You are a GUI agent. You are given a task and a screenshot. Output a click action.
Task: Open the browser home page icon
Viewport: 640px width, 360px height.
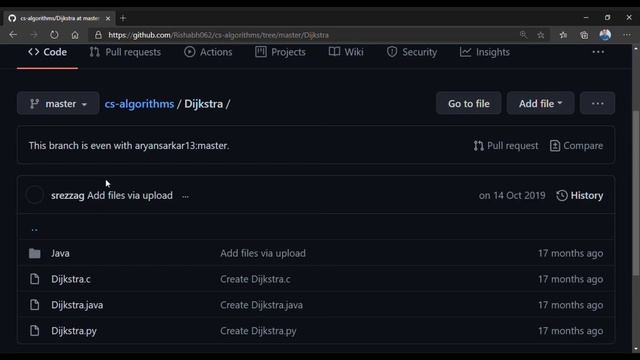(x=75, y=35)
